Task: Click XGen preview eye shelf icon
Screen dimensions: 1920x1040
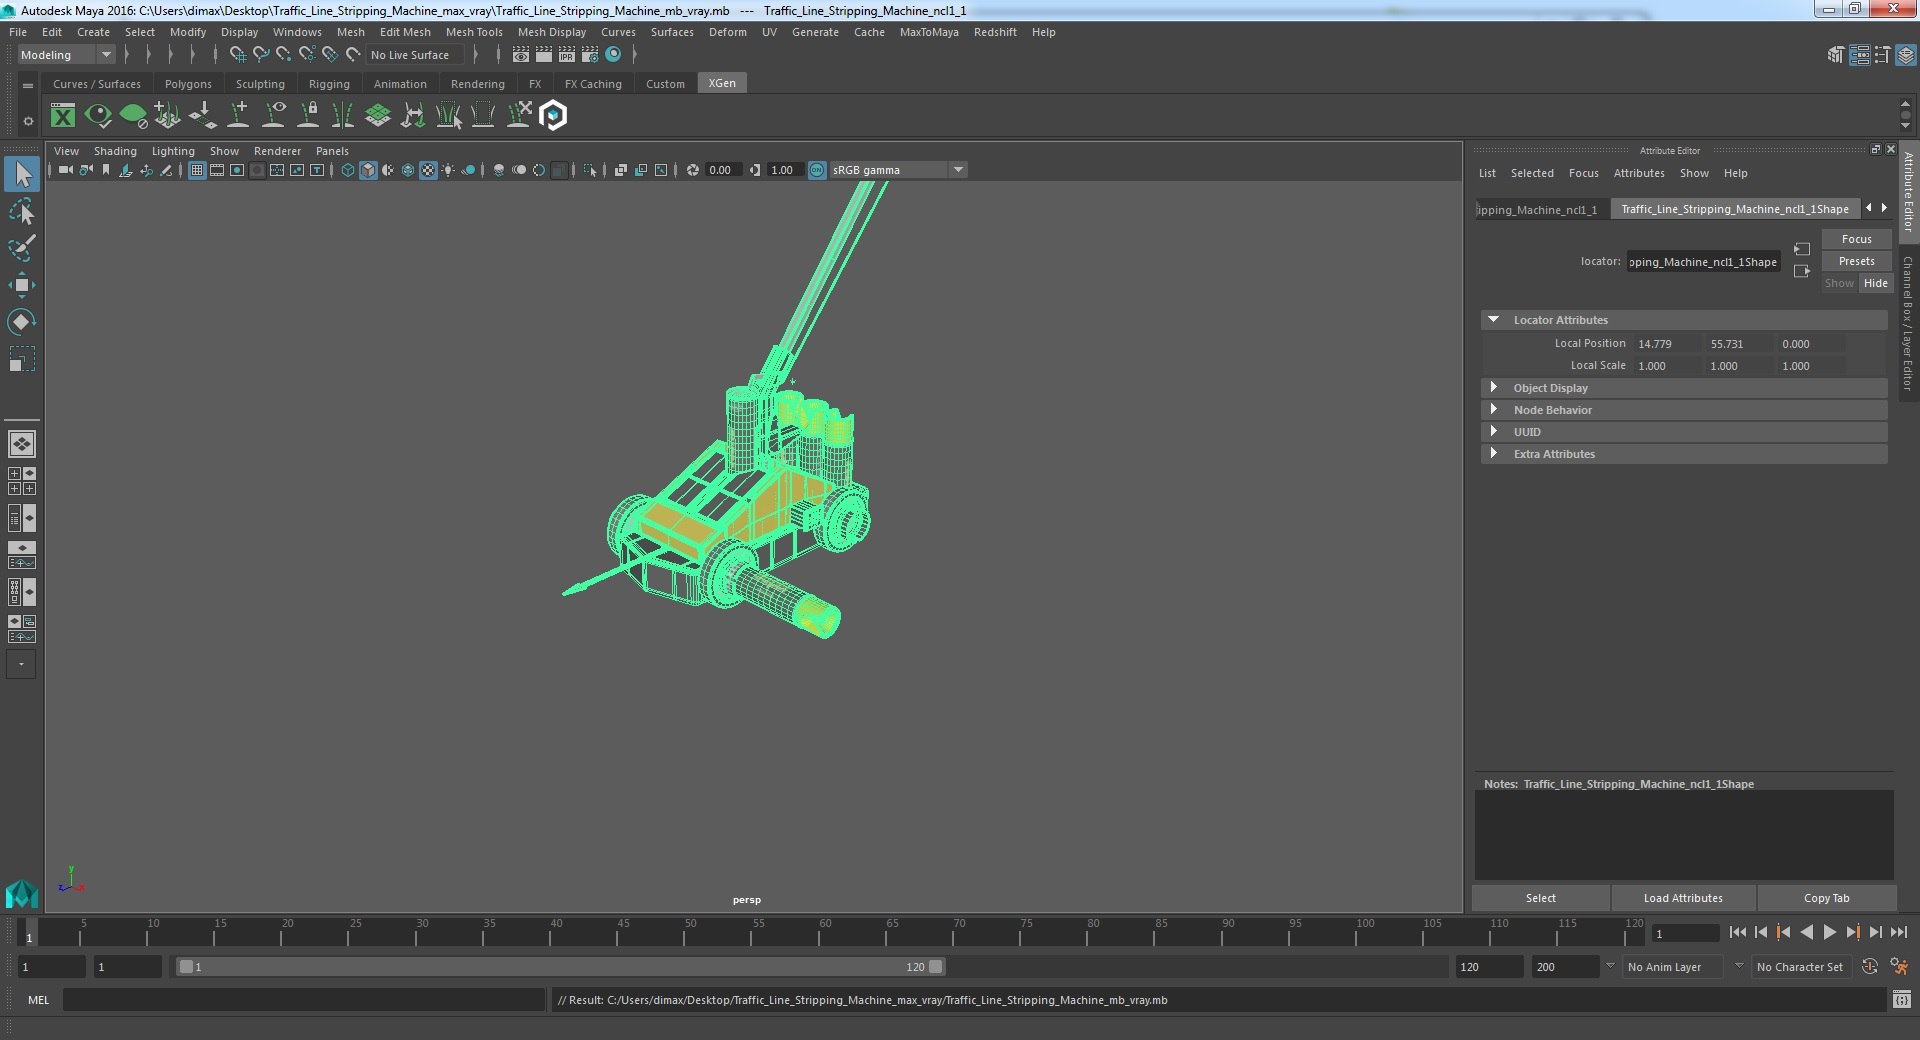Action: tap(98, 116)
